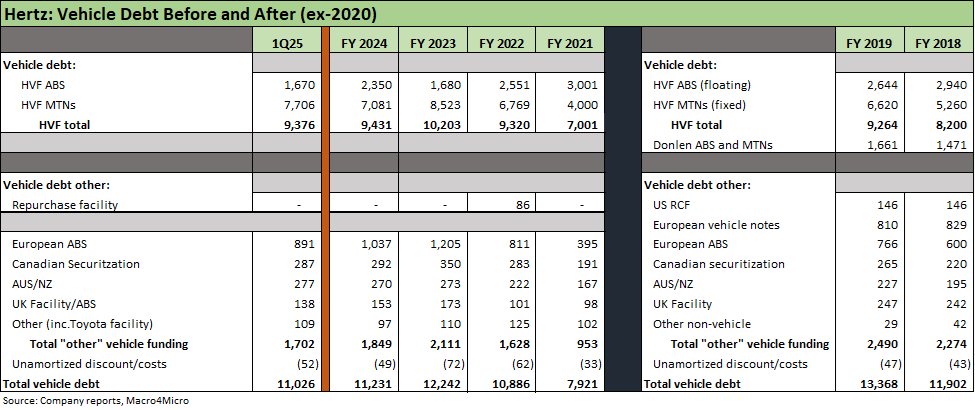Viewport: 975px width, 410px height.
Task: Select the FY 2024 column header
Action: pyautogui.click(x=364, y=44)
